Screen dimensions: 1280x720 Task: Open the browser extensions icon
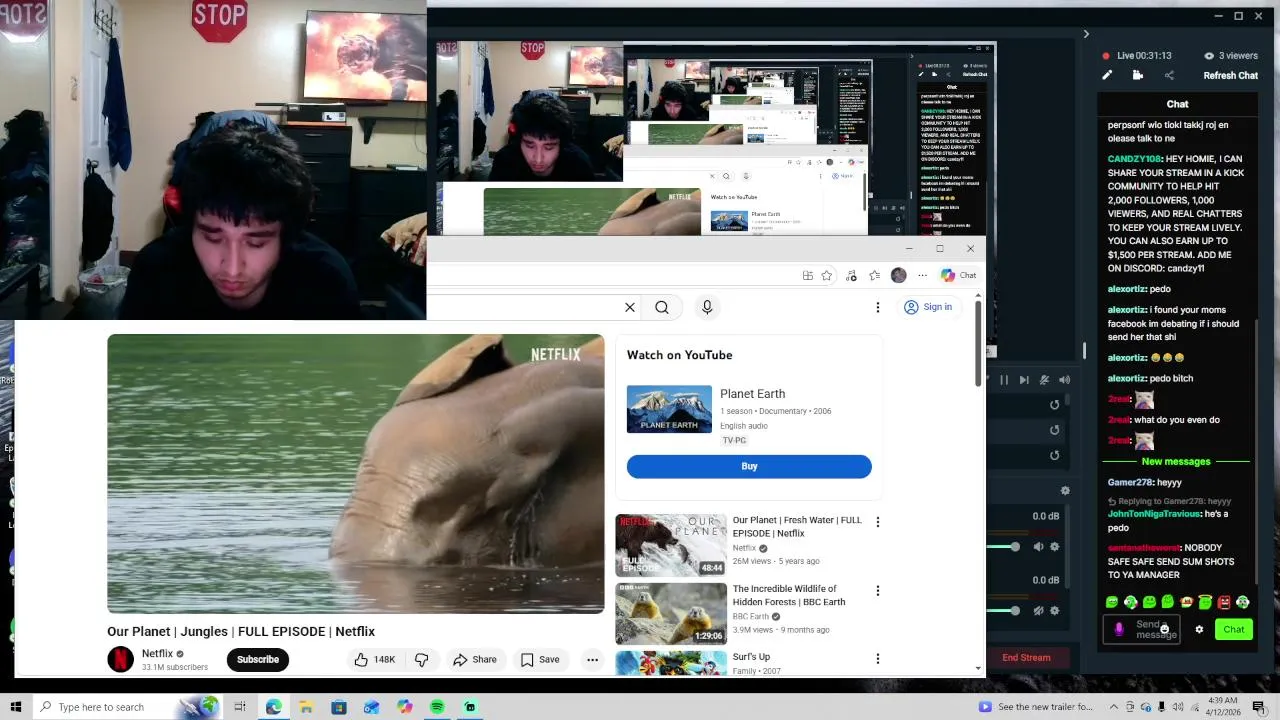[x=851, y=276]
